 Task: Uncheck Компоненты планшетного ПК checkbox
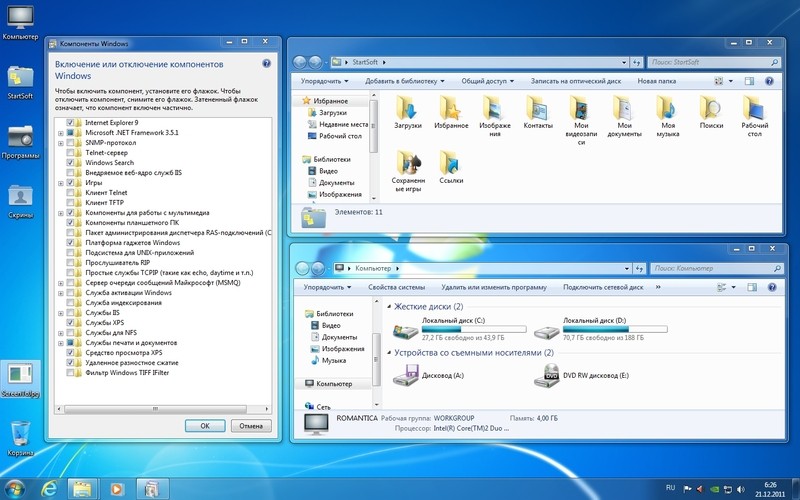pos(70,223)
